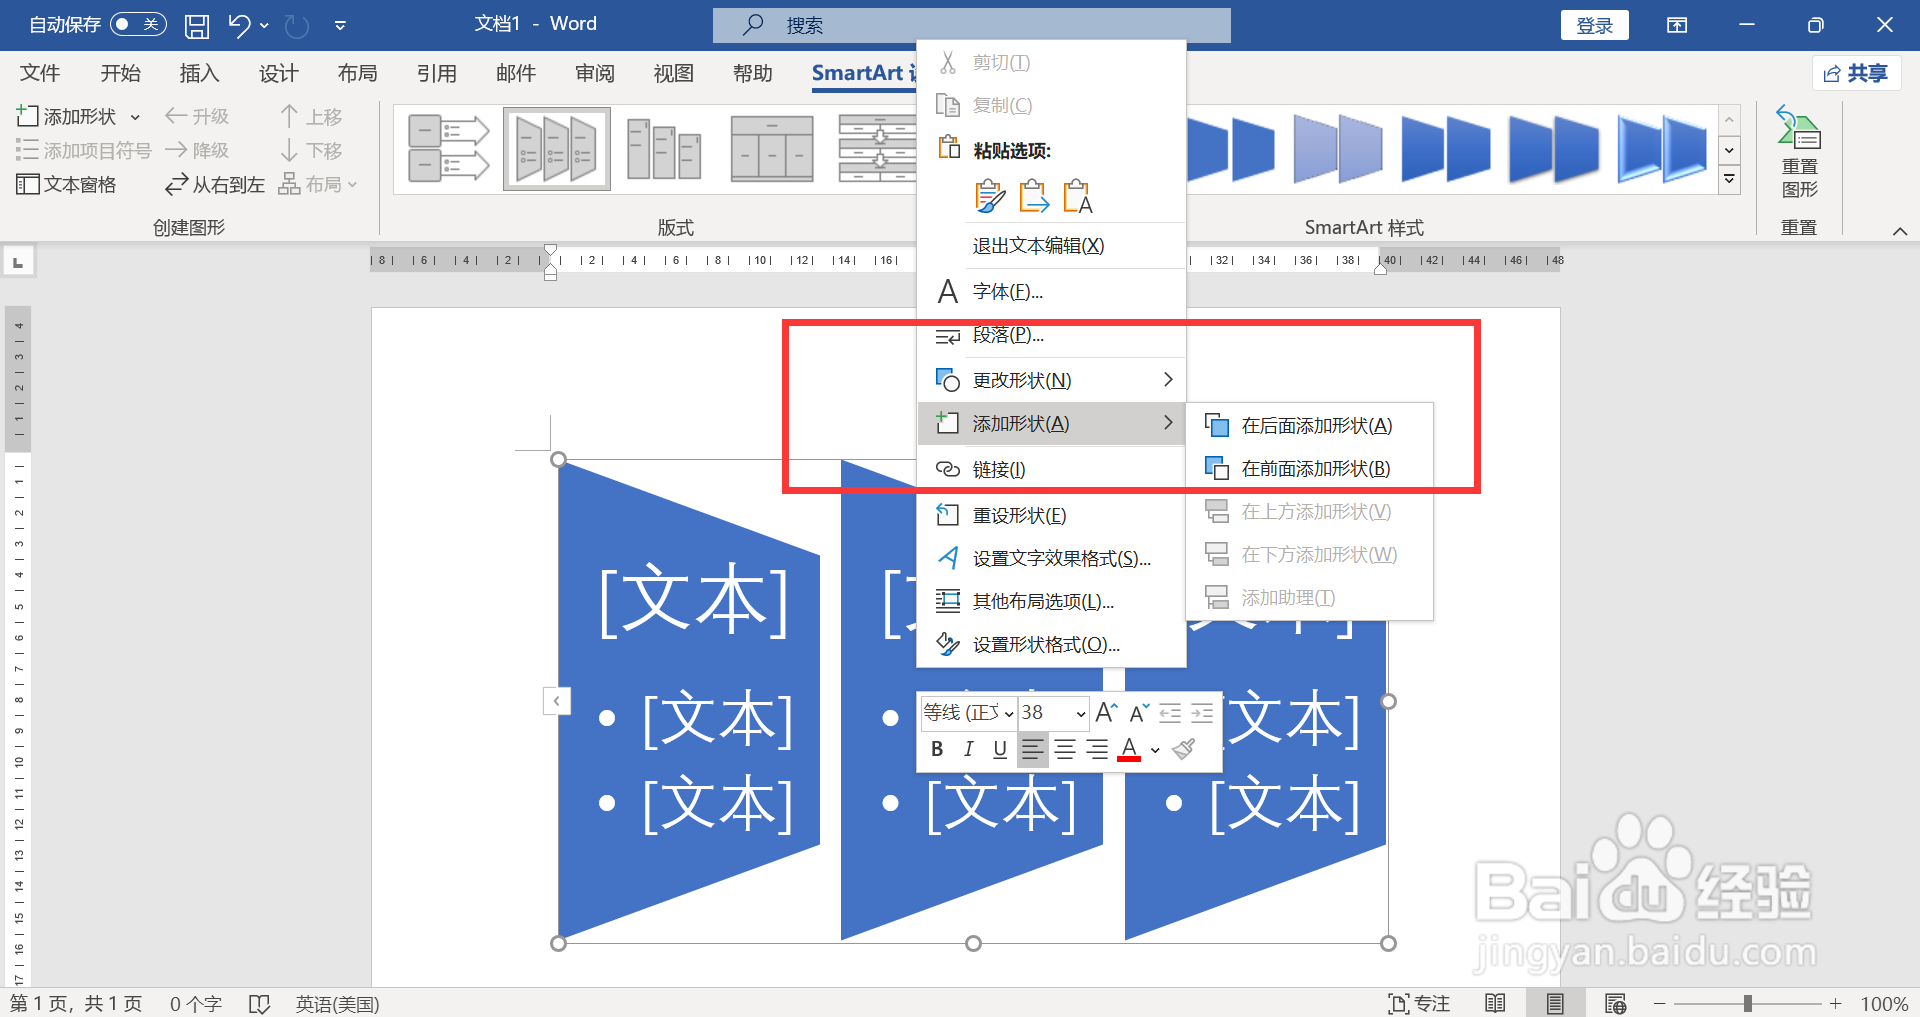This screenshot has height=1017, width=1920.
Task: Choose 退出文本编辑 from context menu
Action: click(x=1051, y=246)
